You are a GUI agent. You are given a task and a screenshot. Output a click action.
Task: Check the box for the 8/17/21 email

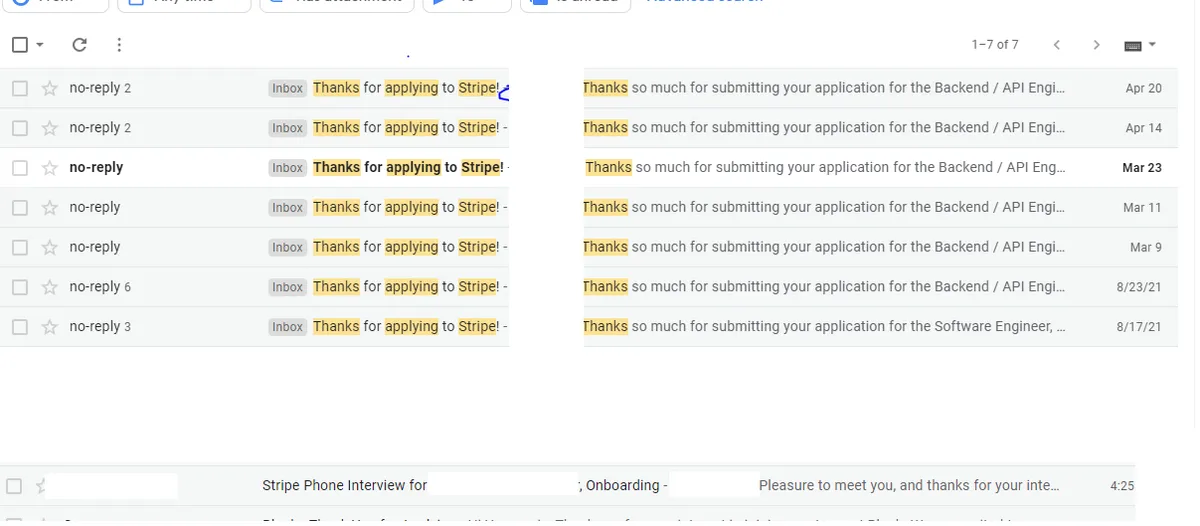point(20,327)
